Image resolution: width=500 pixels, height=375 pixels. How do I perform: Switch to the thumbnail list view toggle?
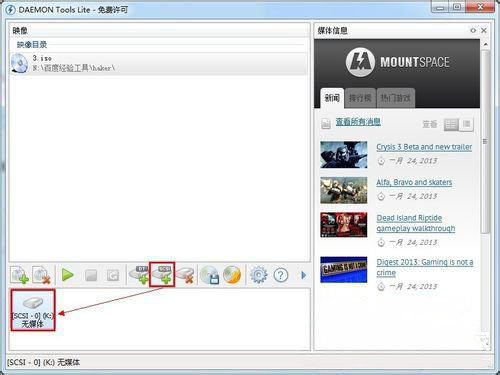click(451, 125)
